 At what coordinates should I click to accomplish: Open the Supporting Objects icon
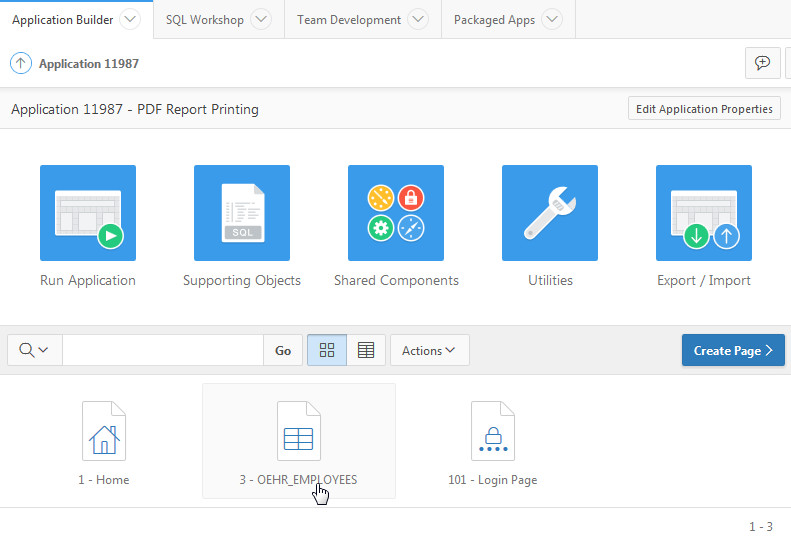pyautogui.click(x=242, y=213)
